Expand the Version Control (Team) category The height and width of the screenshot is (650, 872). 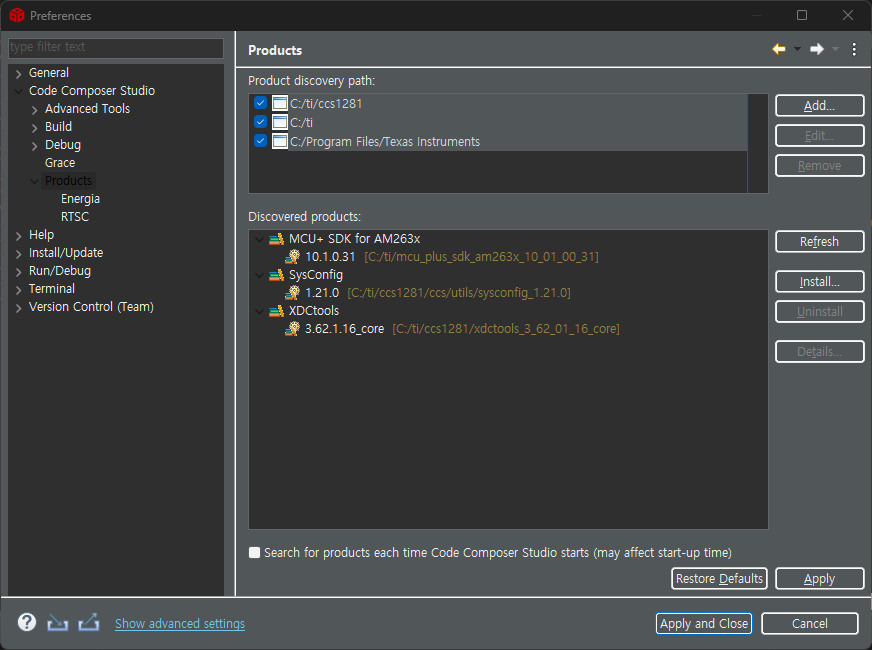tap(18, 307)
